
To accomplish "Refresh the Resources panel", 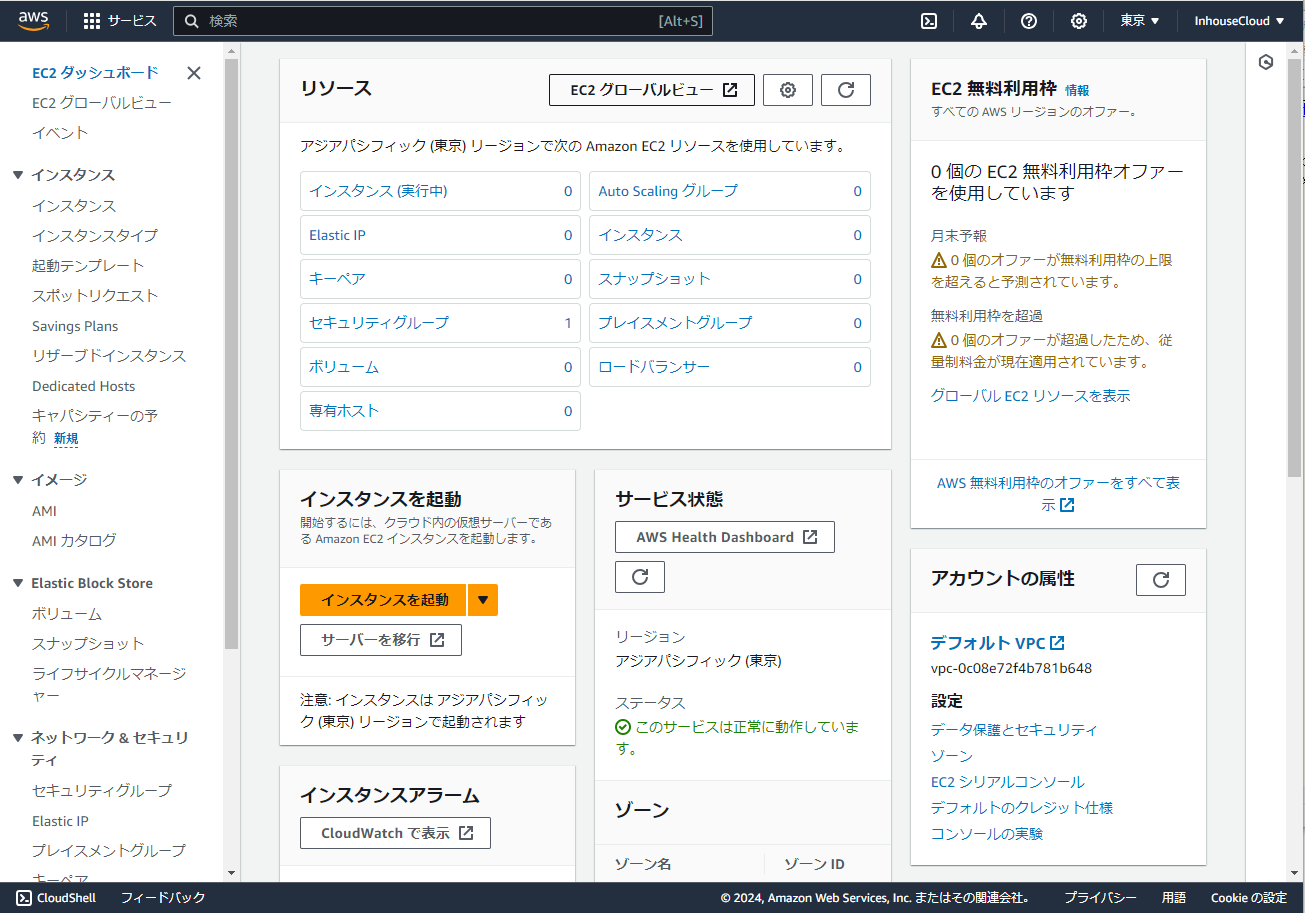I will coord(845,90).
